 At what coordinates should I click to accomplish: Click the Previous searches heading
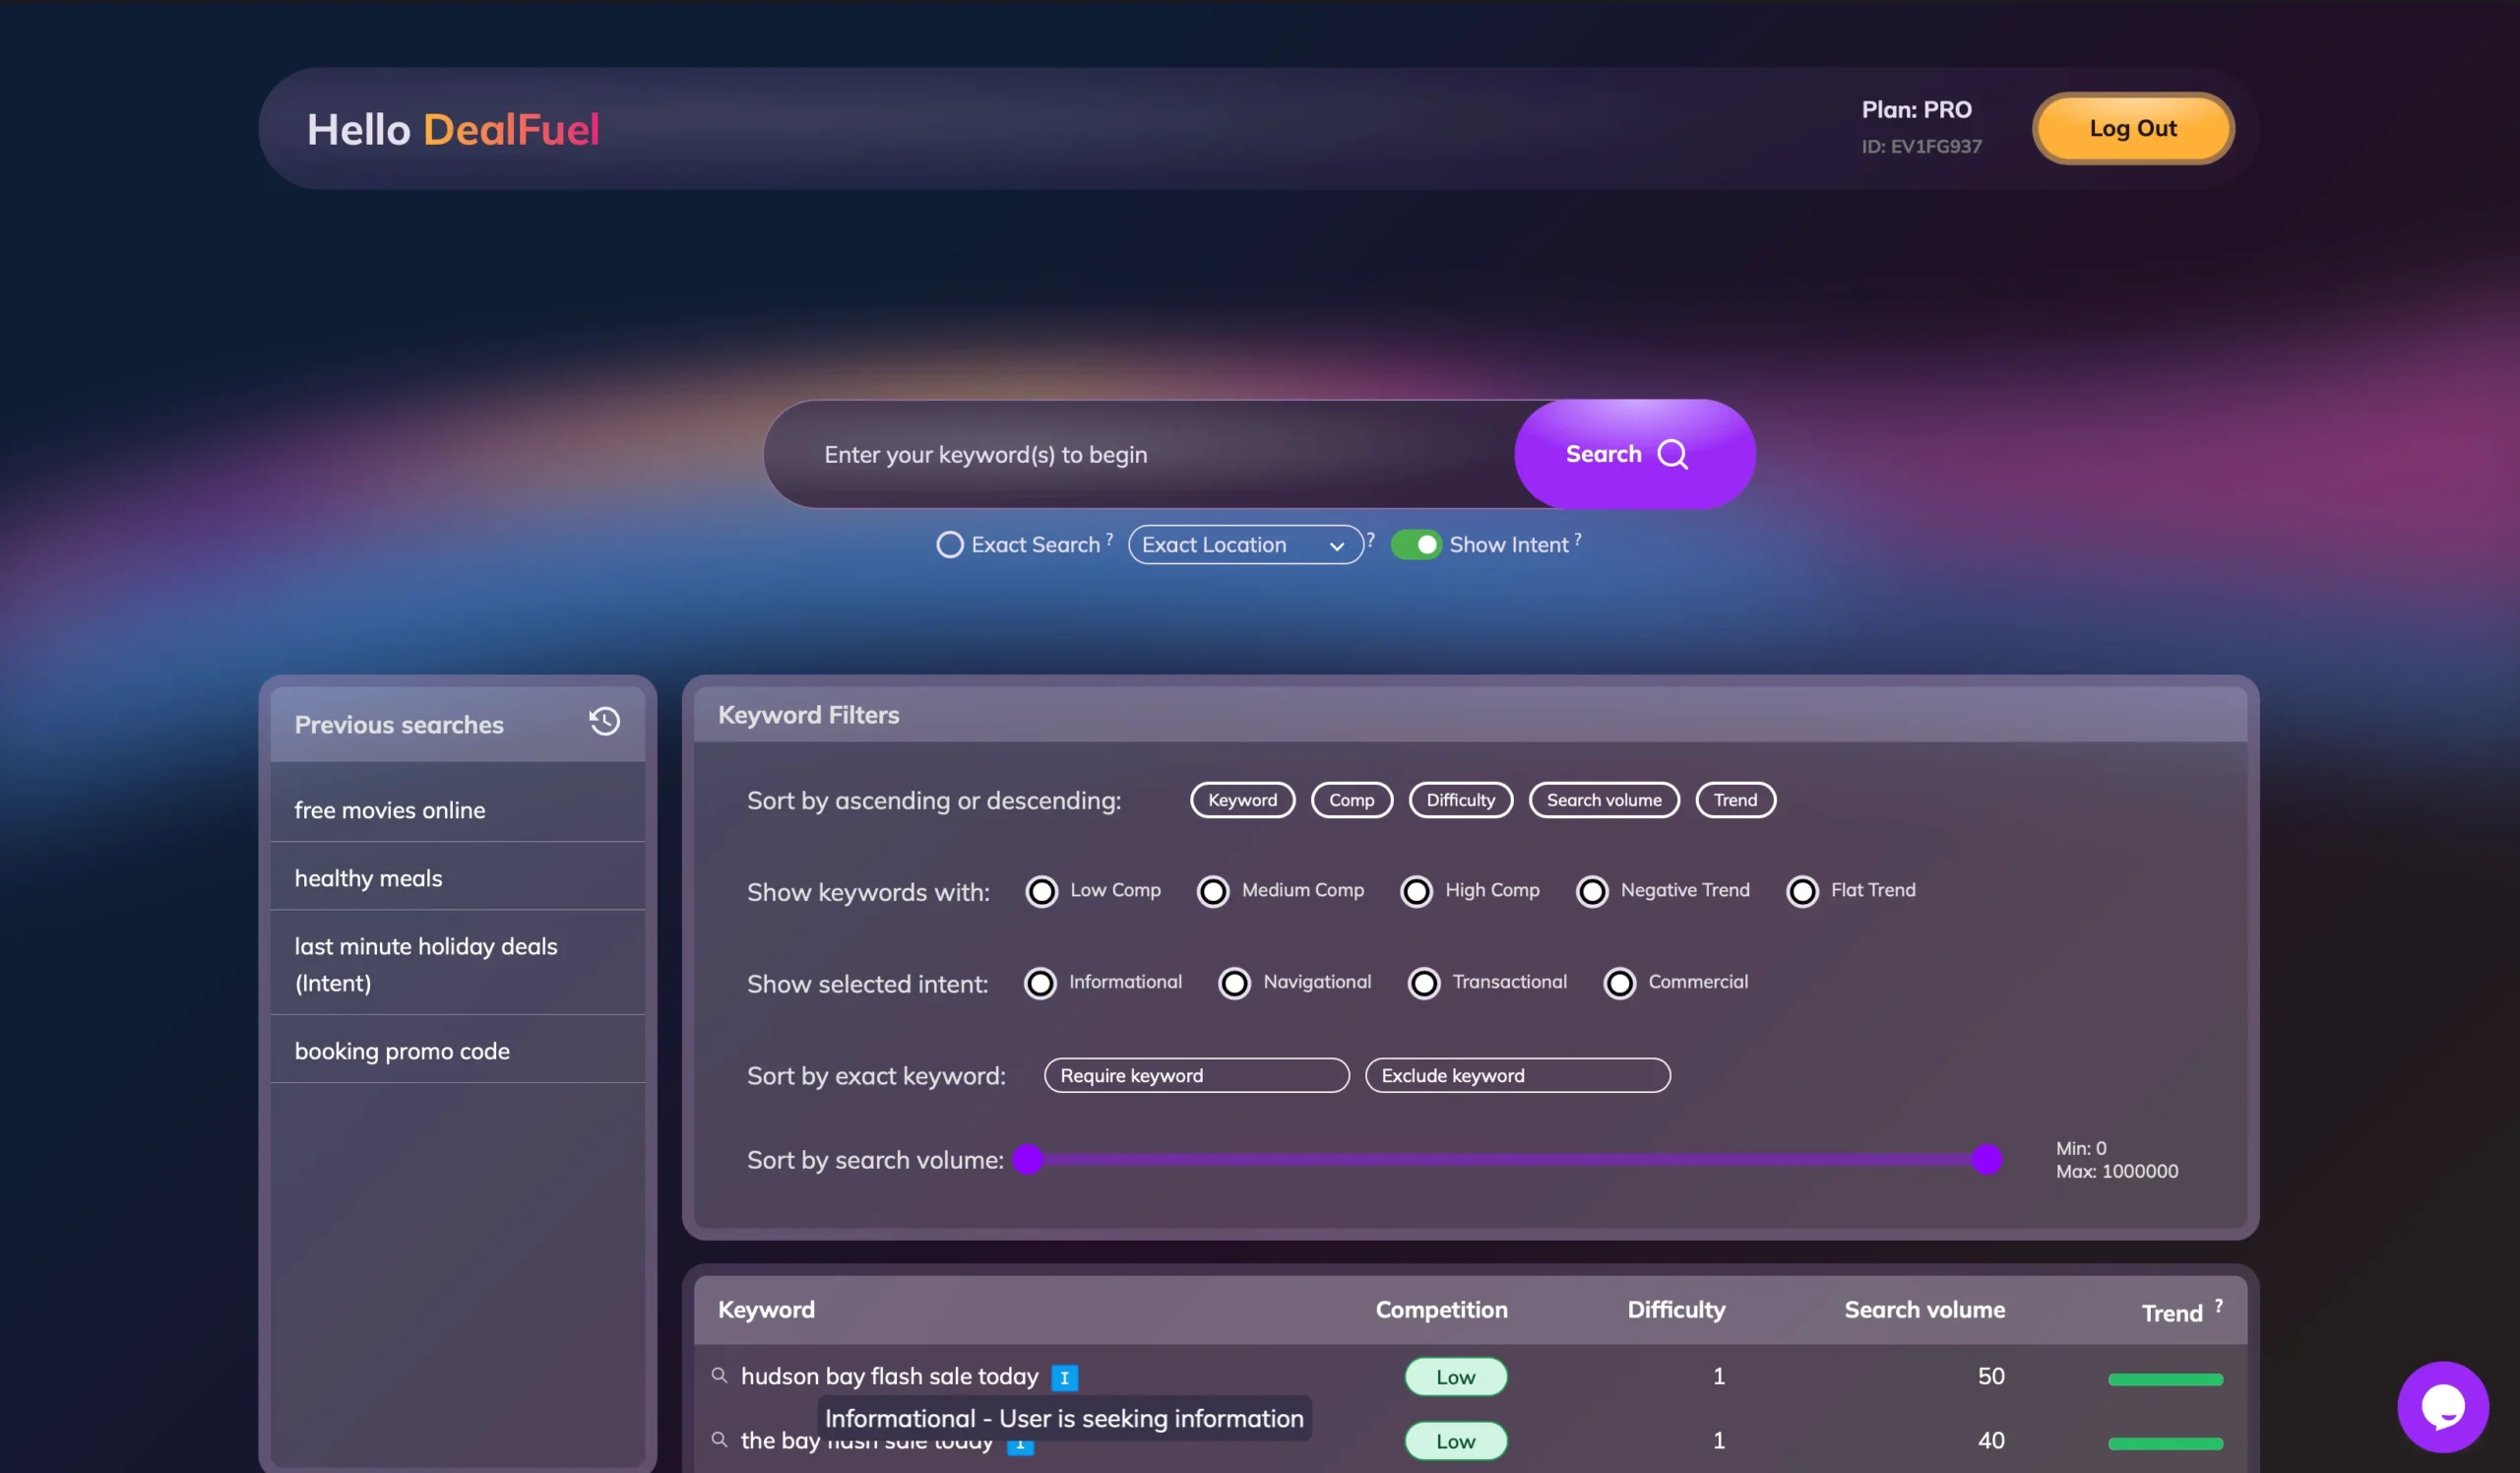coord(399,724)
